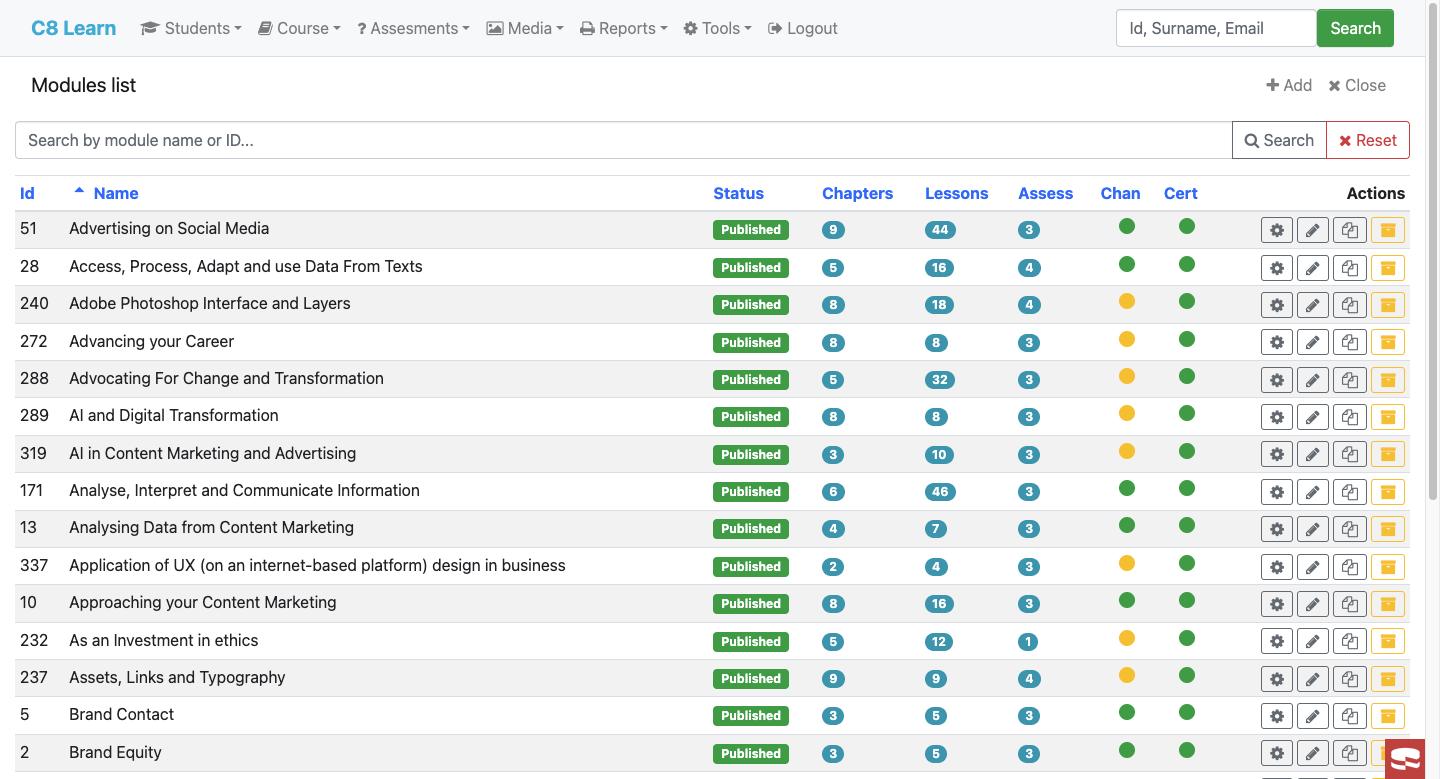Sort by the Cert column header
The height and width of the screenshot is (779, 1440).
pos(1180,193)
